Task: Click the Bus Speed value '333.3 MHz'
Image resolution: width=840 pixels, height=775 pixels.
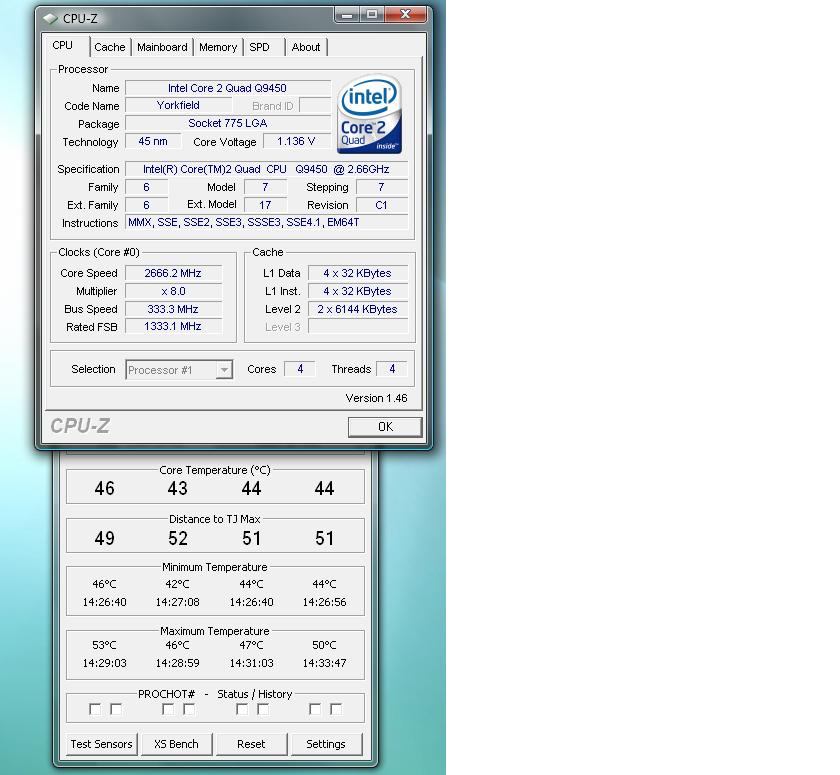Action: 173,309
